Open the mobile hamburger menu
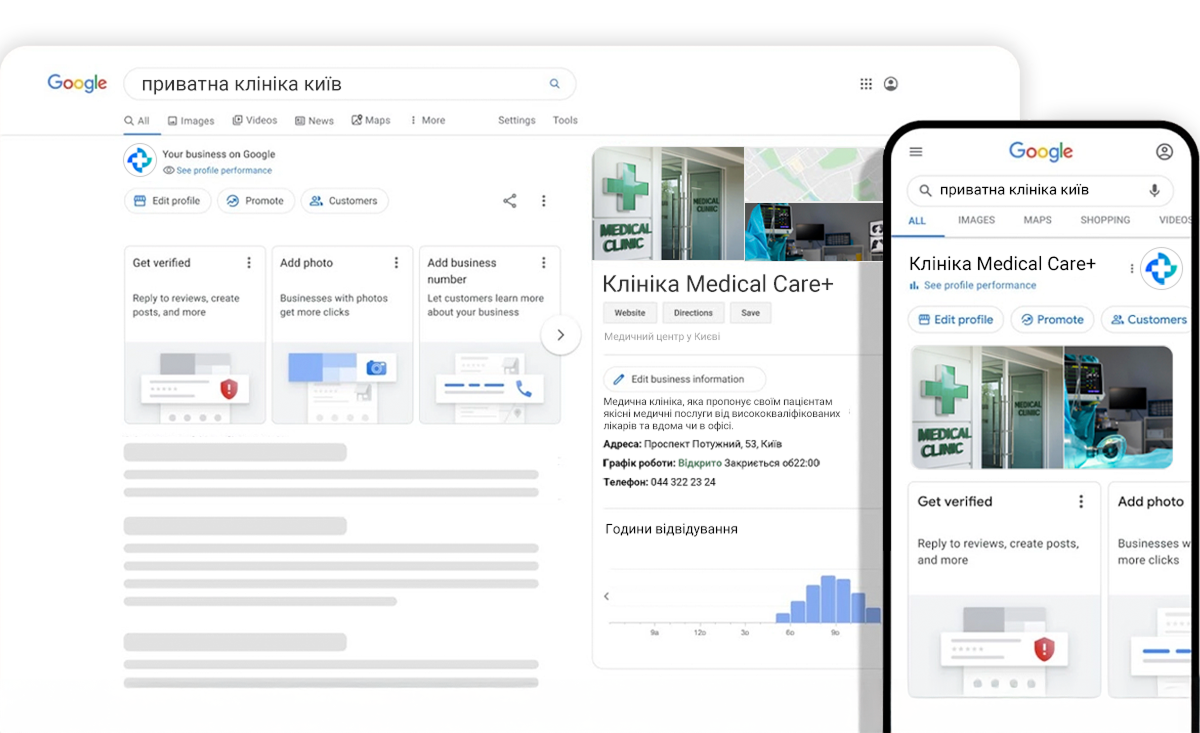Image resolution: width=1200 pixels, height=733 pixels. click(x=916, y=152)
